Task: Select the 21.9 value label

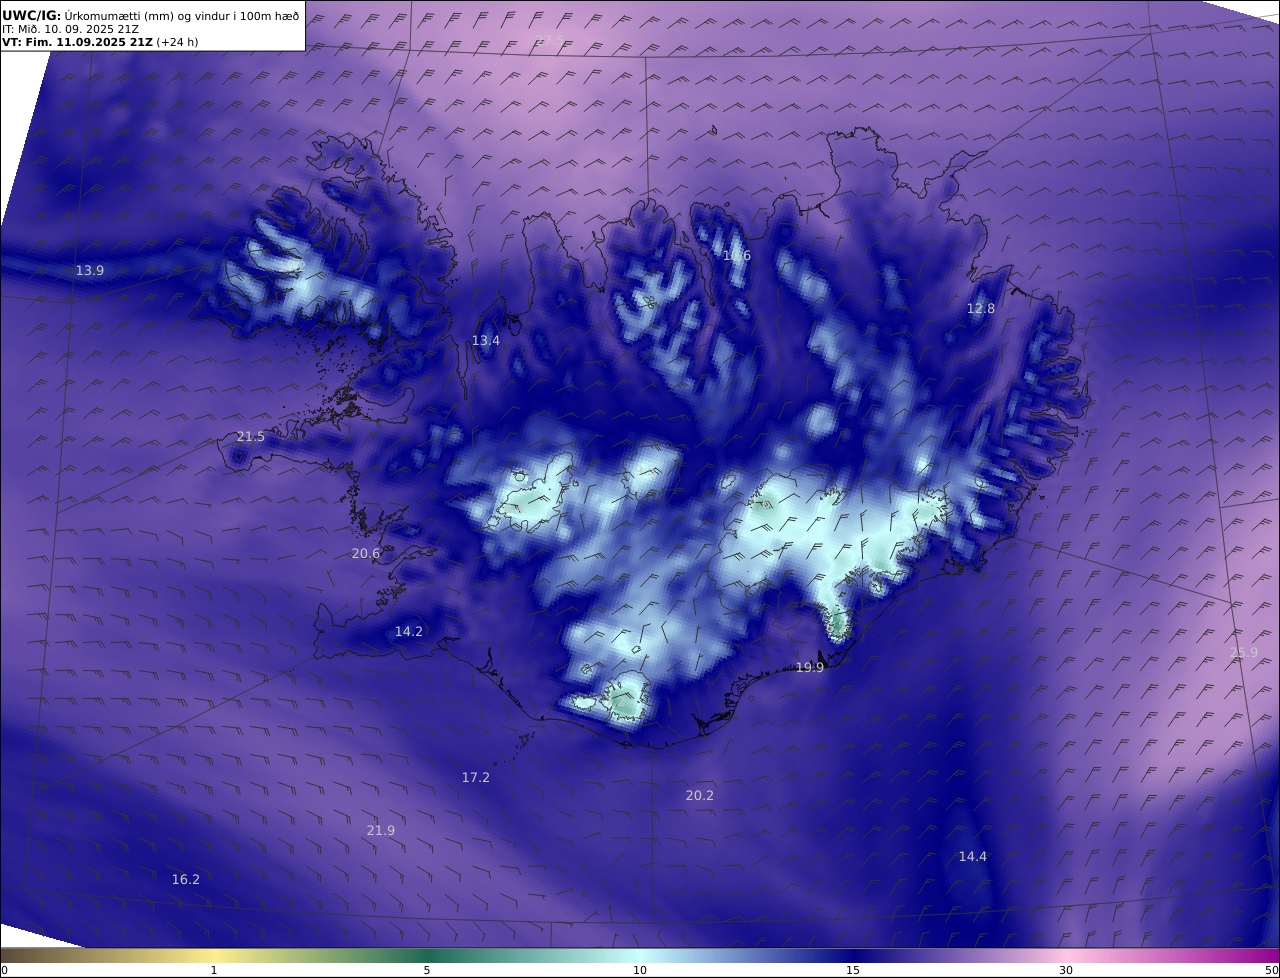Action: point(381,831)
